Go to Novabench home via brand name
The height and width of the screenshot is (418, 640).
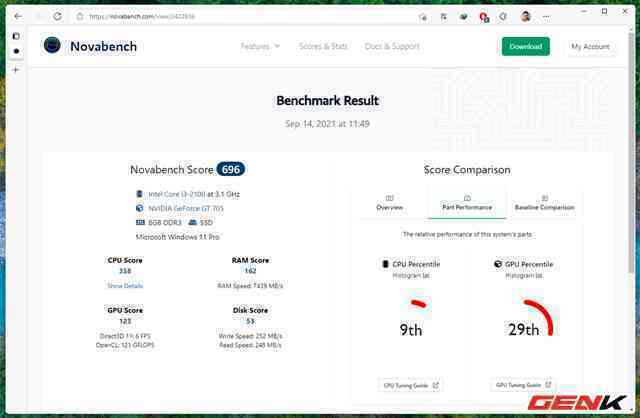point(103,47)
